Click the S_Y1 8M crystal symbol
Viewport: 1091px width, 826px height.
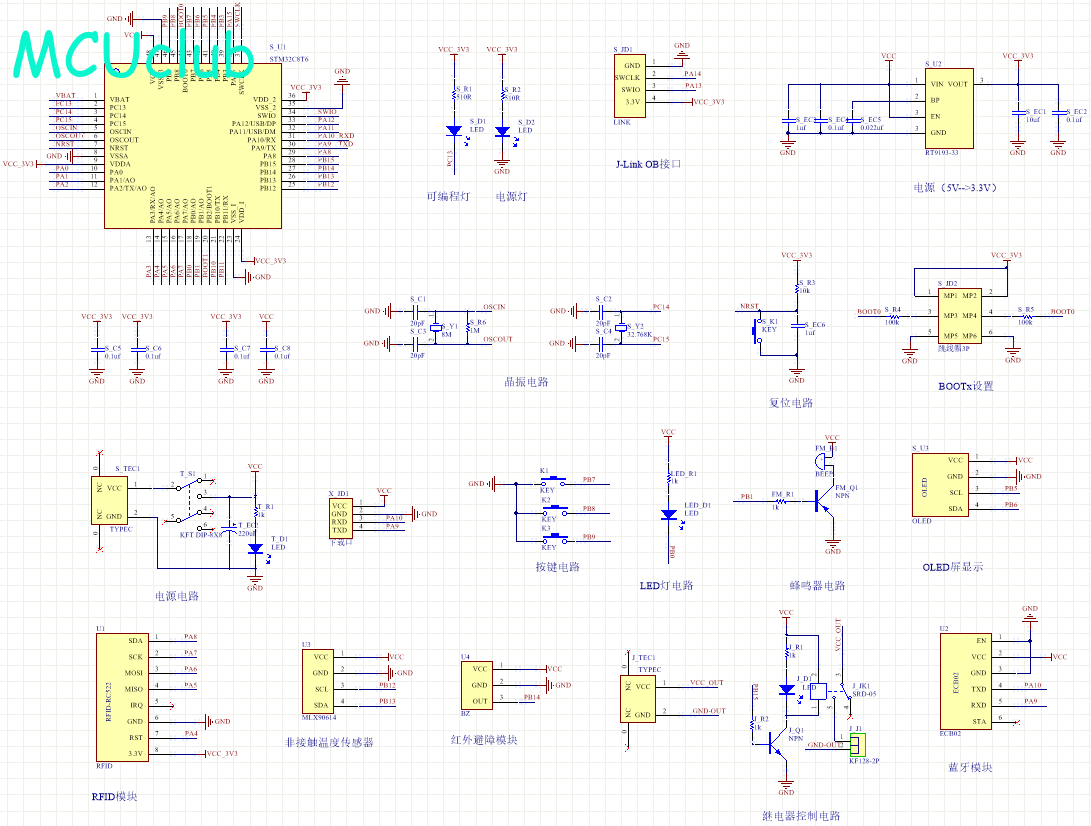436,327
